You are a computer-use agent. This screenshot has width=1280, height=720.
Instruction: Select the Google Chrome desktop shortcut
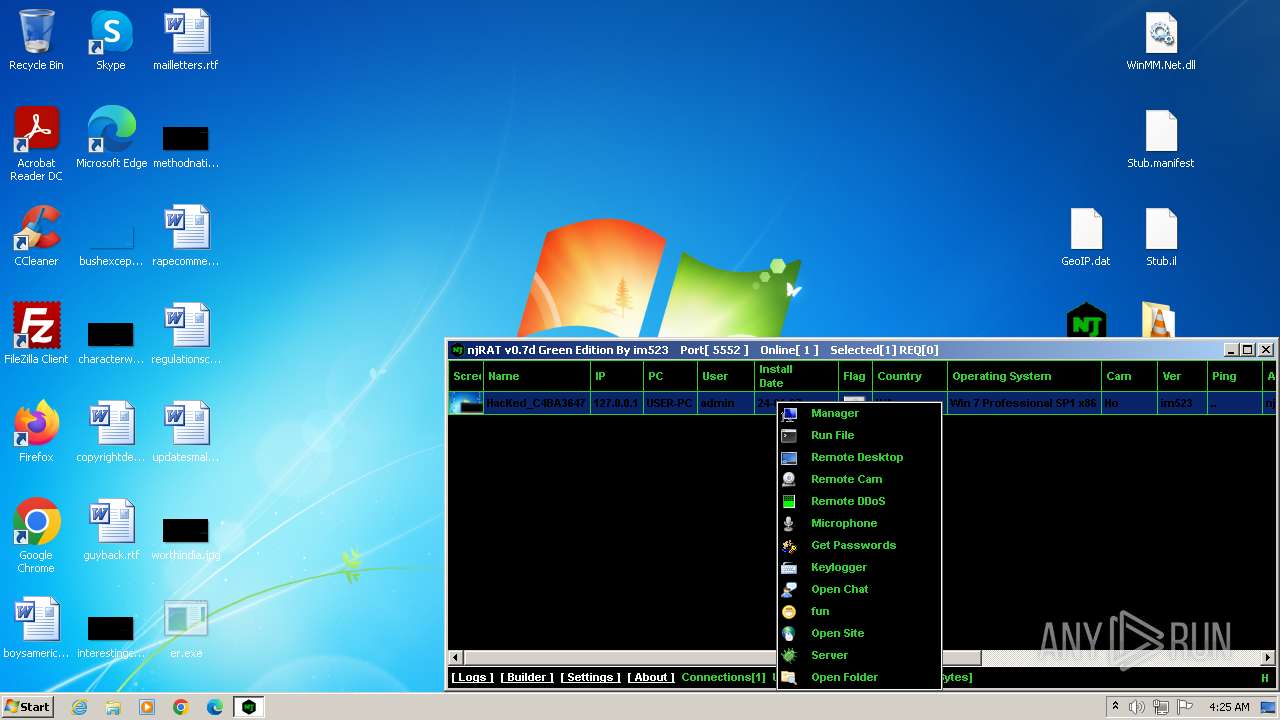pos(36,537)
